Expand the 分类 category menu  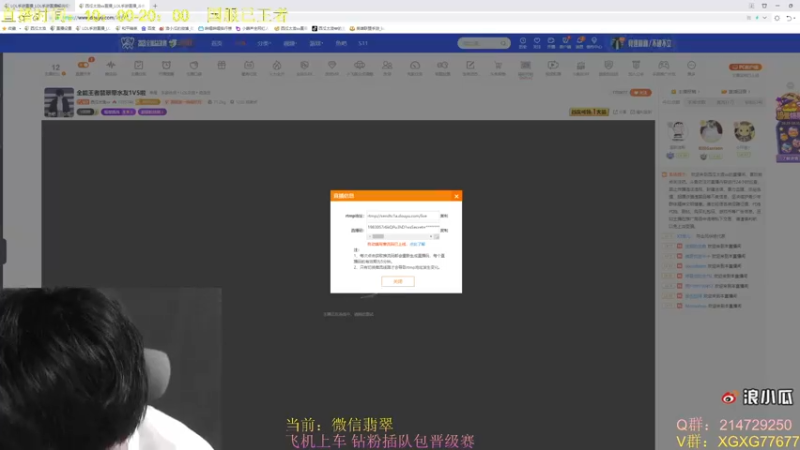tap(264, 43)
